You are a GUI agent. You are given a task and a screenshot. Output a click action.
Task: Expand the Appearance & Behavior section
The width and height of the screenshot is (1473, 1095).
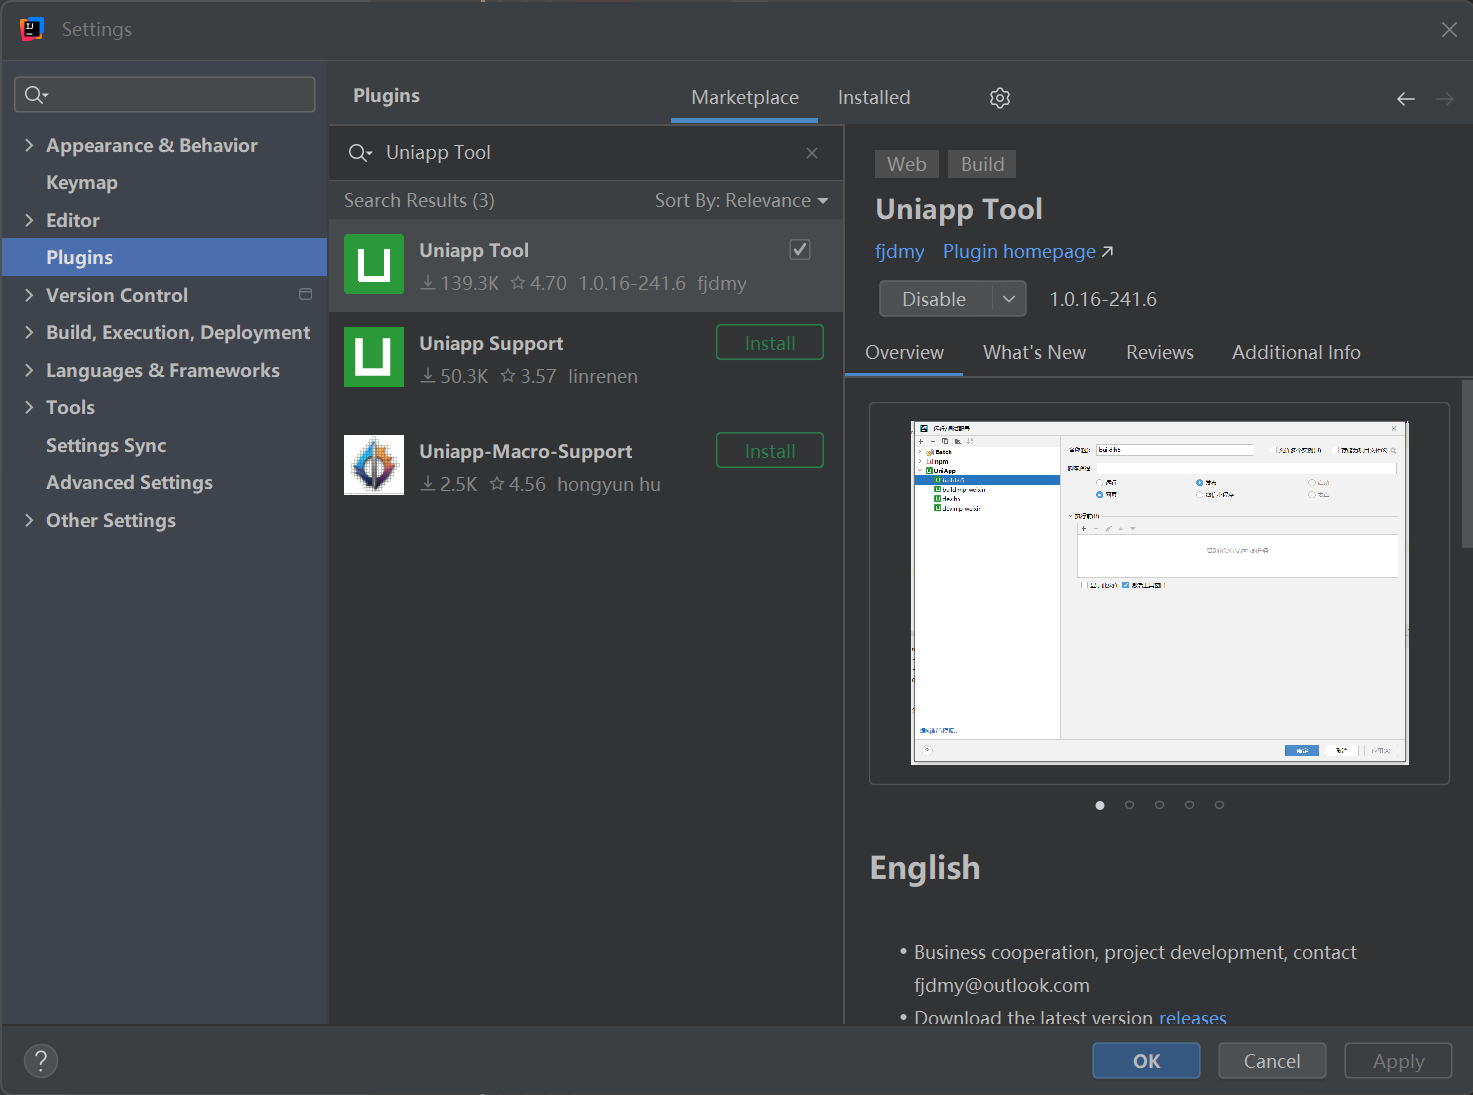point(29,145)
